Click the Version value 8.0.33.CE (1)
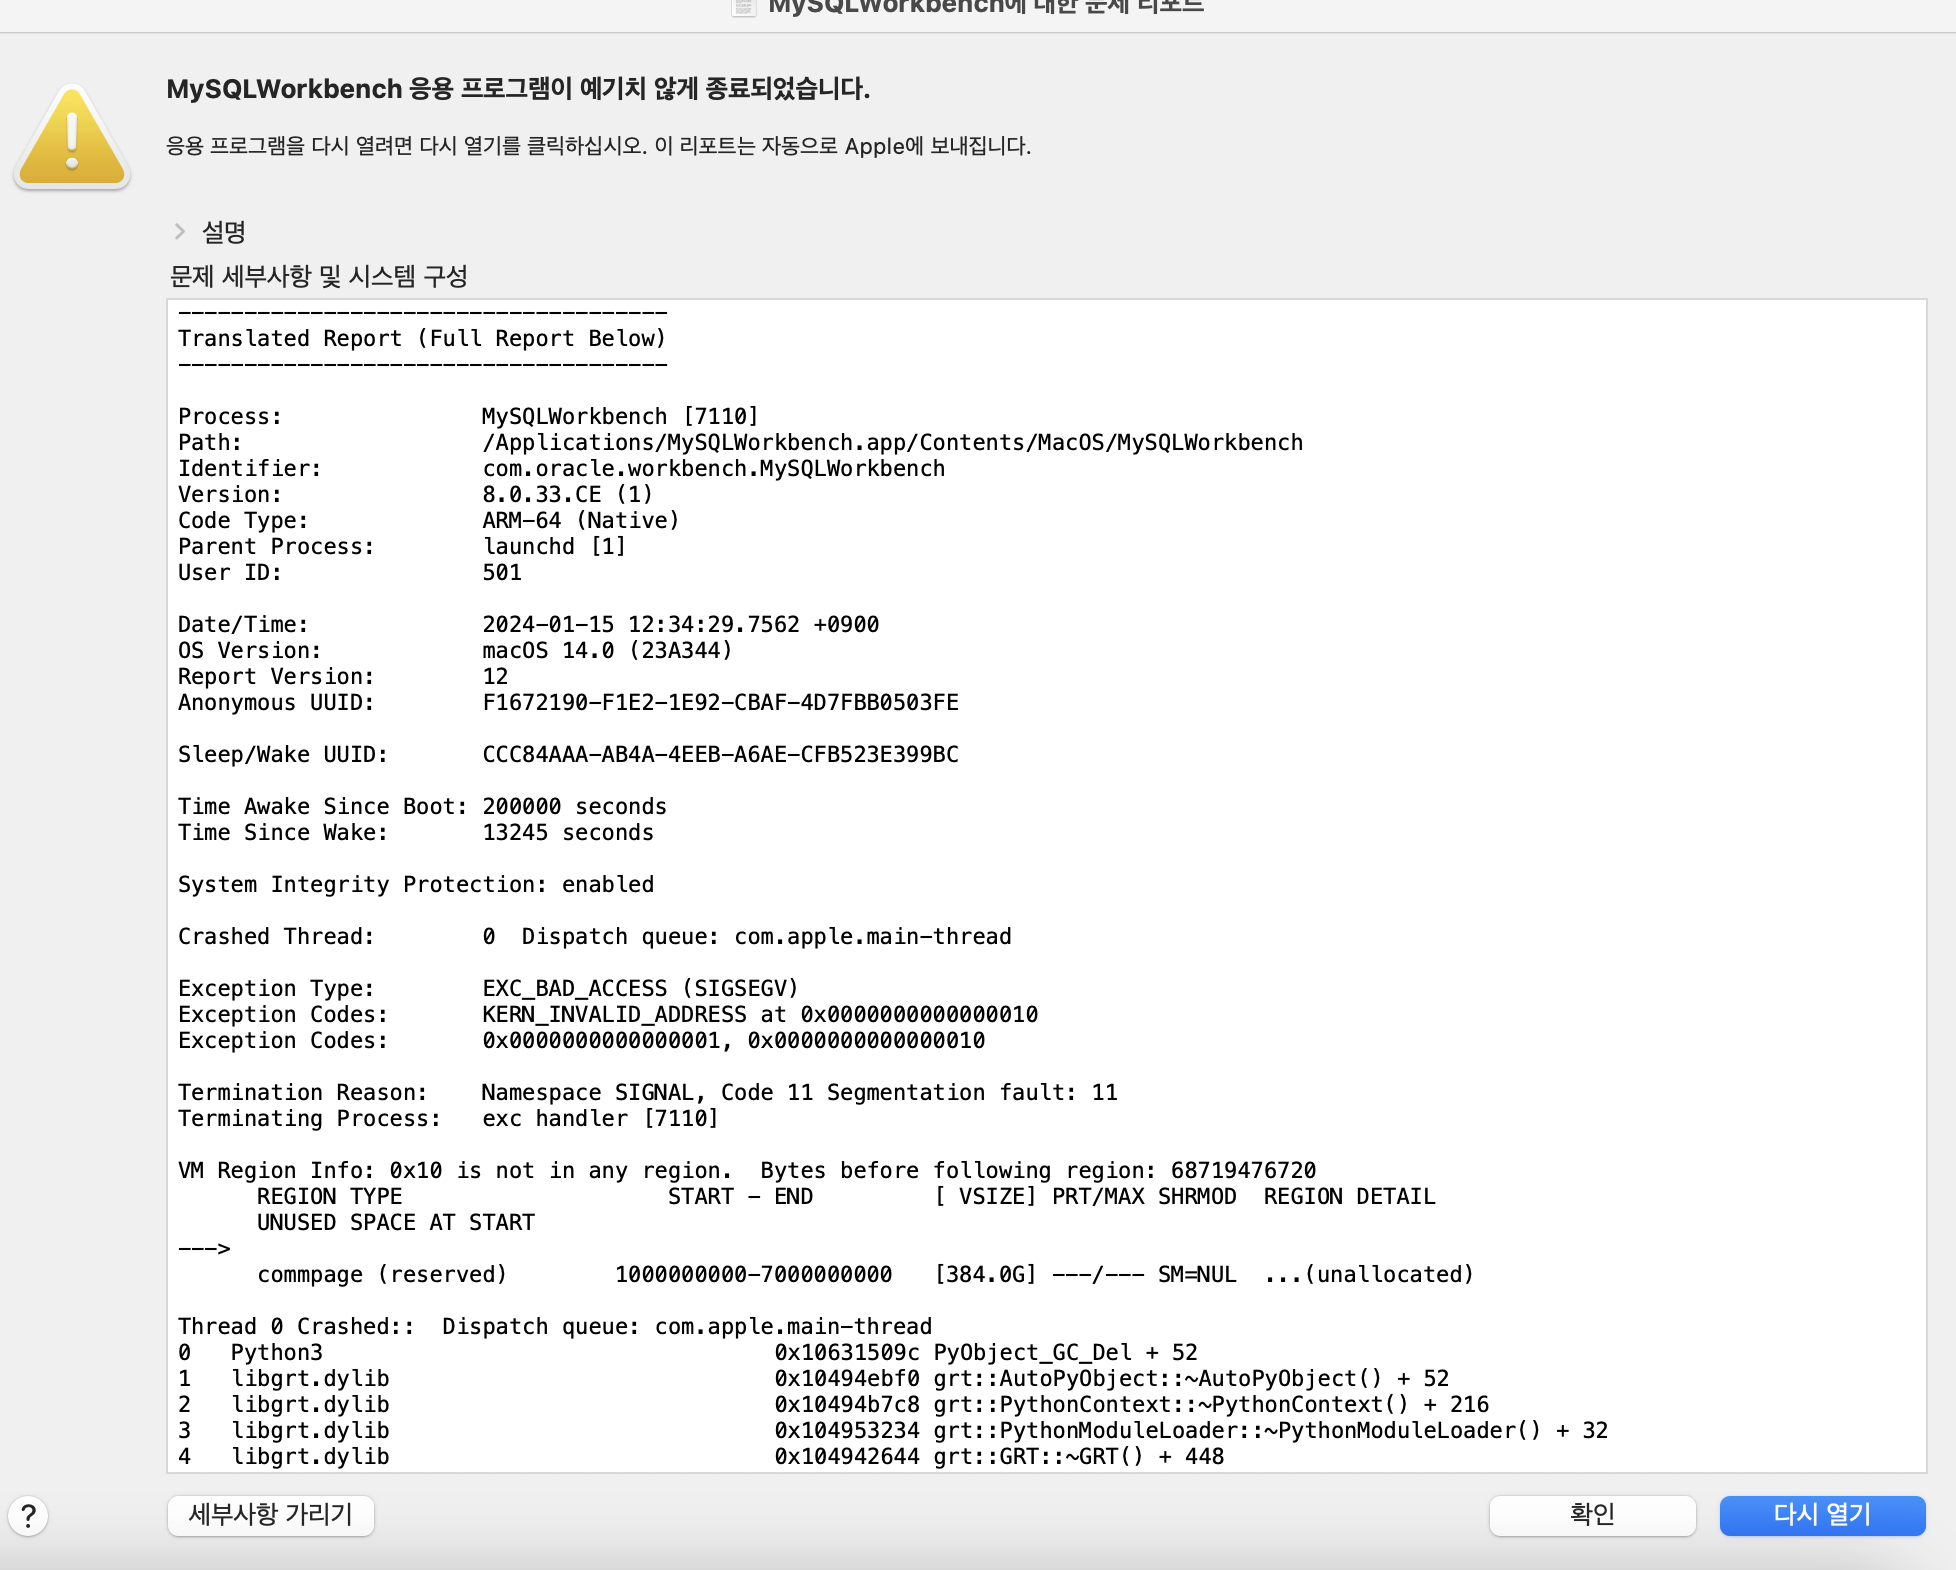Viewport: 1956px width, 1570px height. (568, 495)
